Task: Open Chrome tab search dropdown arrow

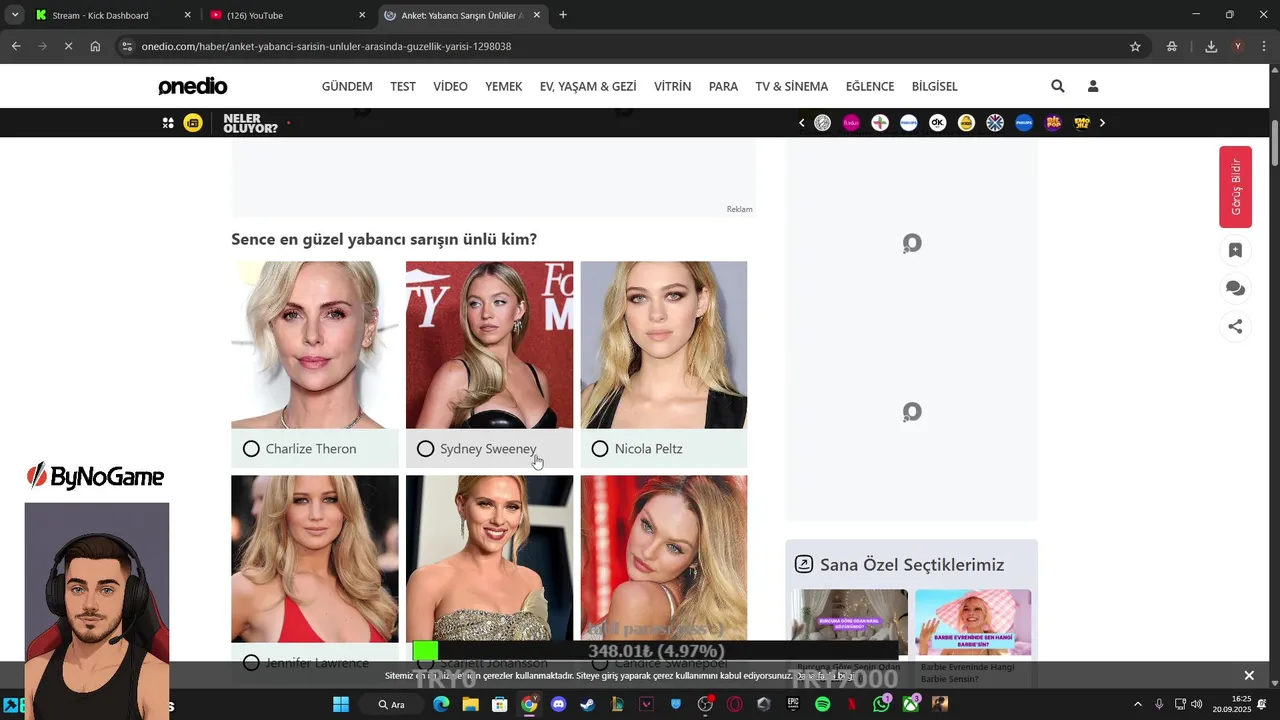Action: [15, 15]
